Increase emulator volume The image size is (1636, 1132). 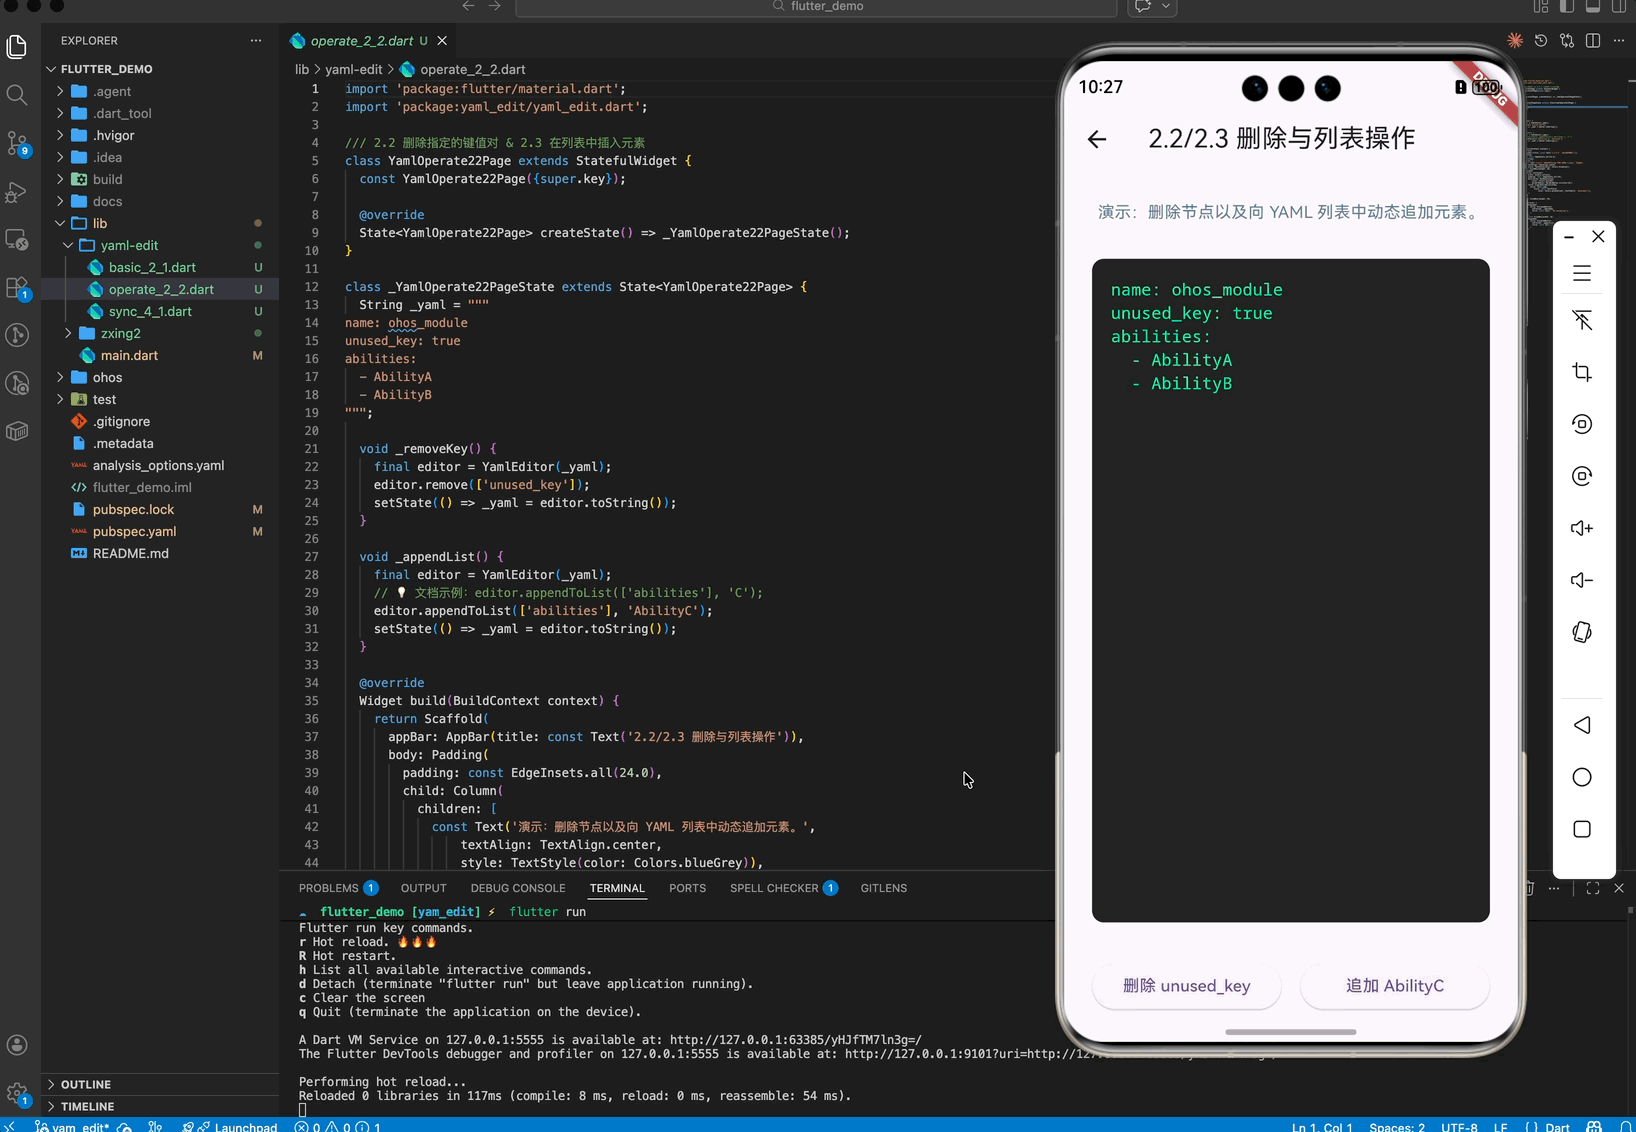1582,528
